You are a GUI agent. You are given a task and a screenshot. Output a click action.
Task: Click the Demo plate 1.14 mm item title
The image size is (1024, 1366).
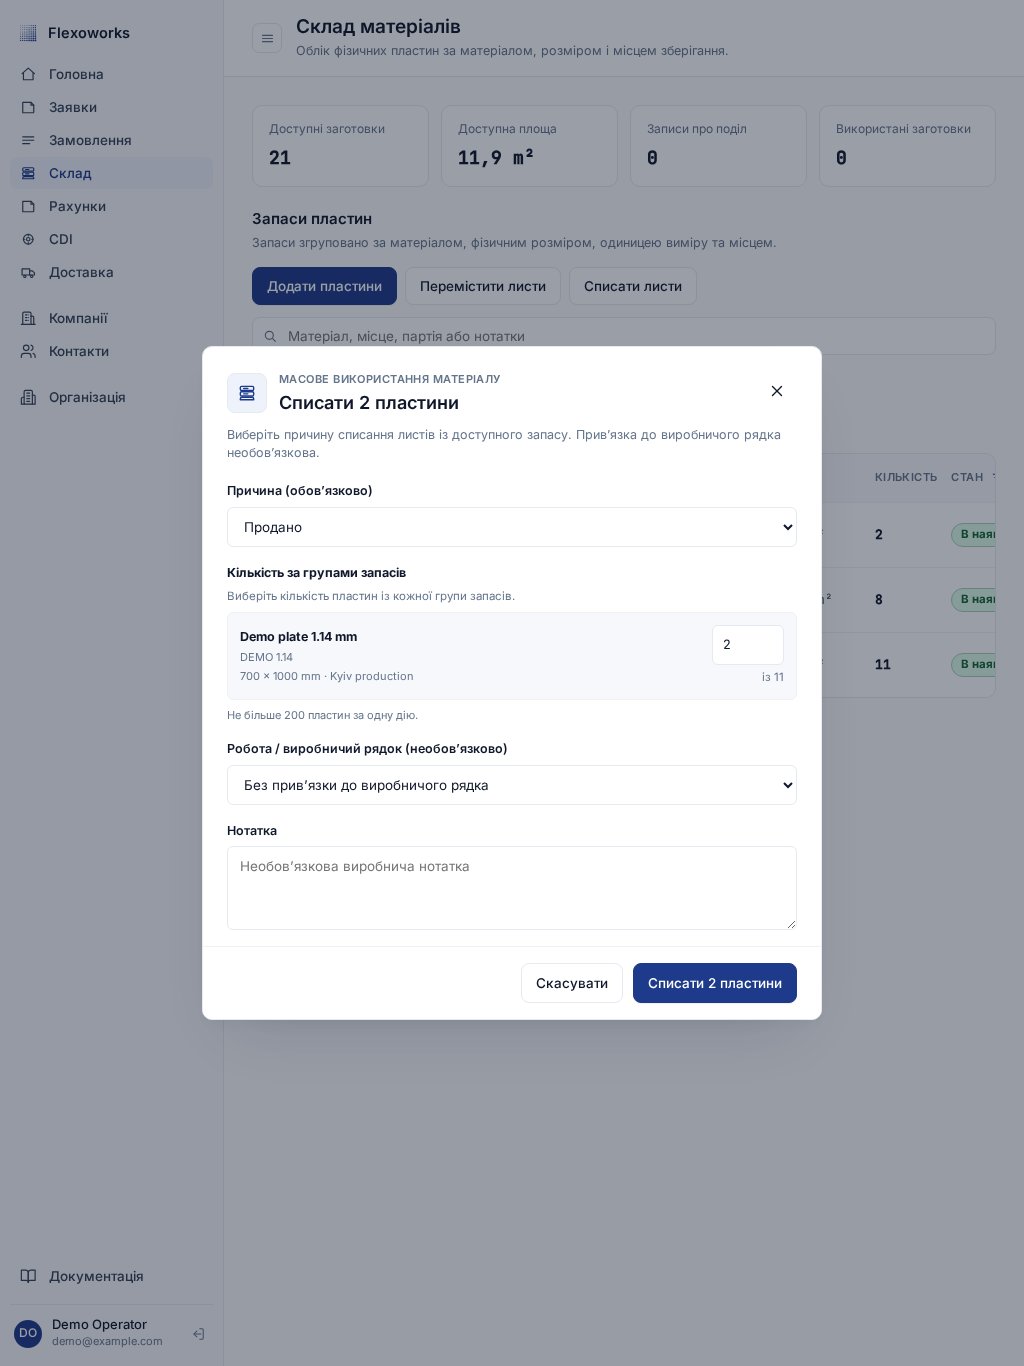click(298, 636)
